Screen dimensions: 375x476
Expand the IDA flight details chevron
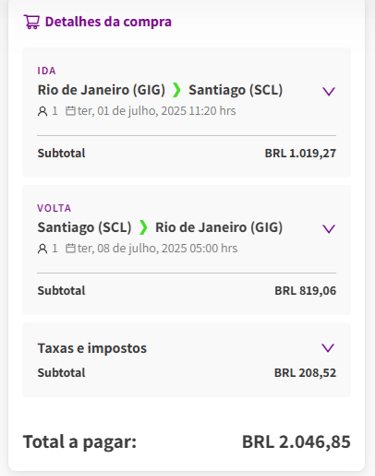329,91
